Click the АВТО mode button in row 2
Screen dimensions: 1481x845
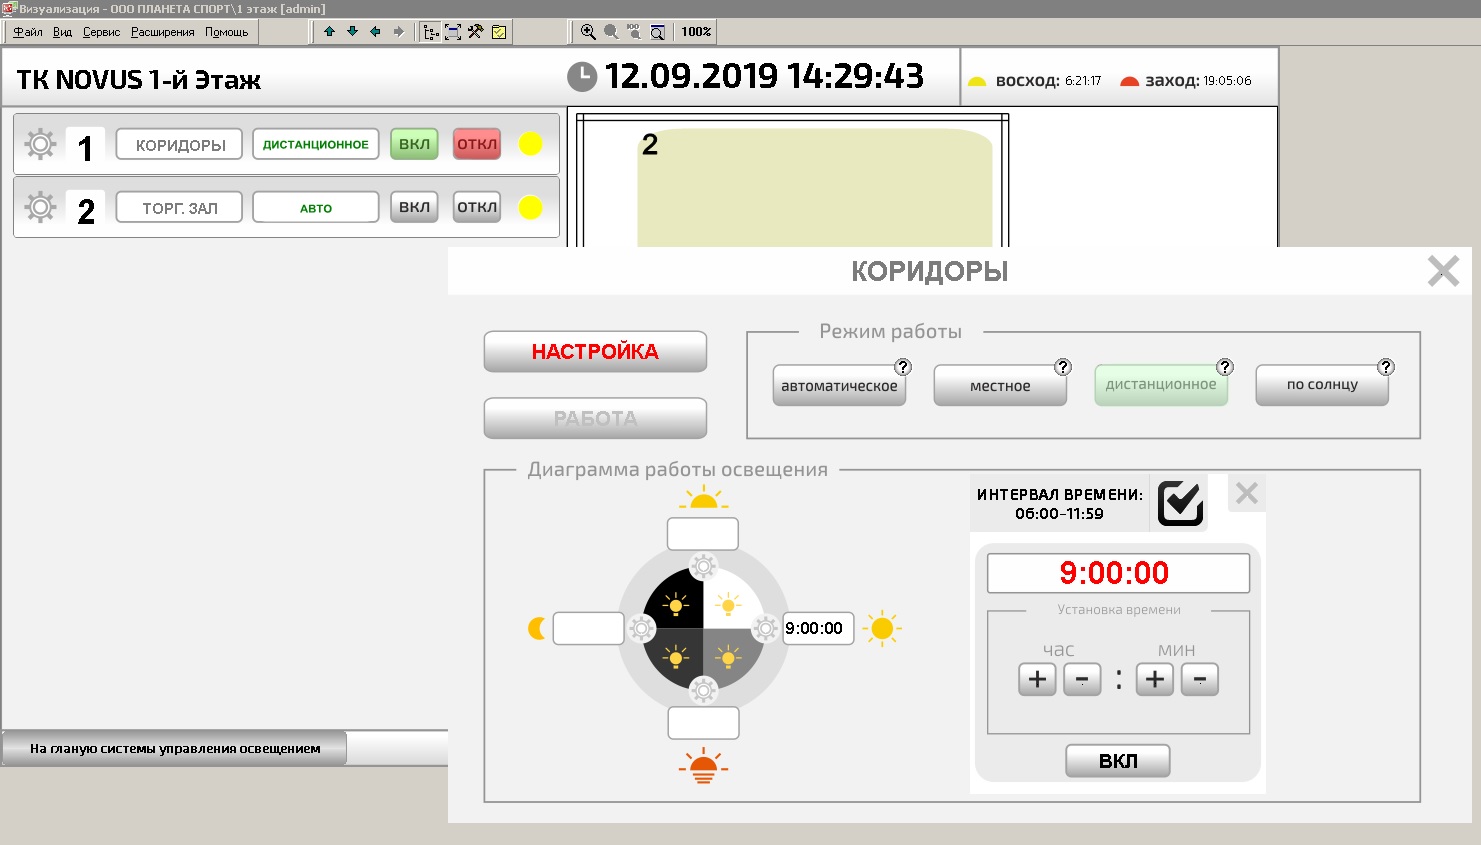pyautogui.click(x=316, y=207)
